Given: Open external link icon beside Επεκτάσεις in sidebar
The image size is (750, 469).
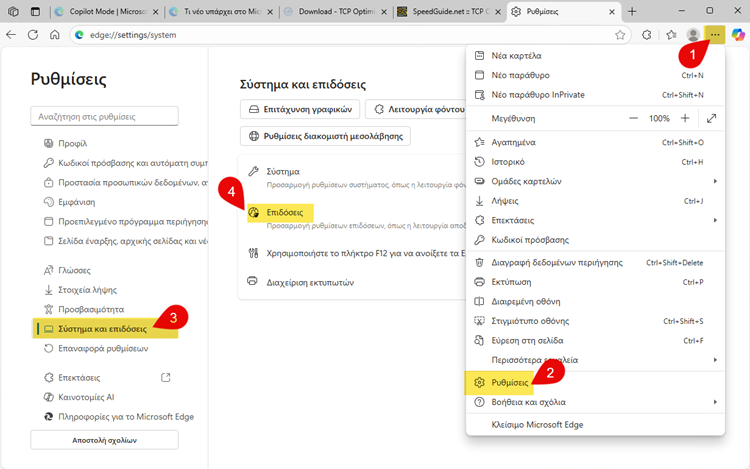Looking at the screenshot, I should [x=166, y=378].
